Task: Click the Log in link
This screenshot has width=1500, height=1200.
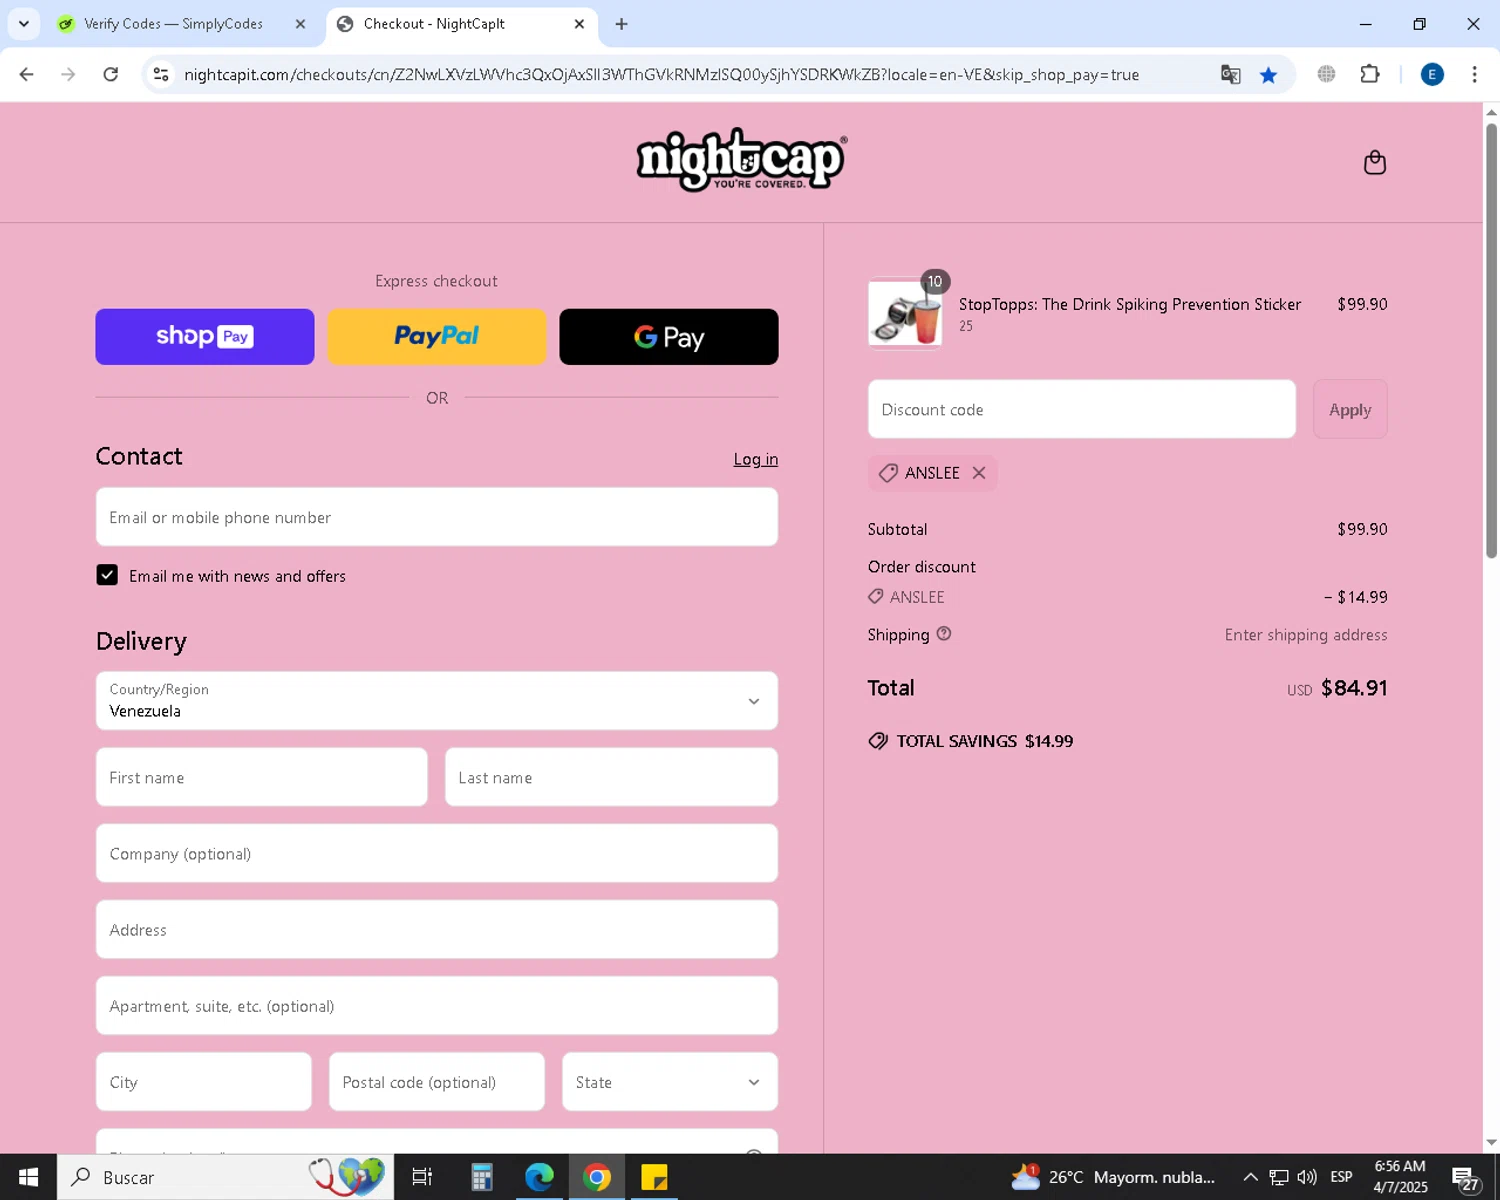Action: [756, 459]
